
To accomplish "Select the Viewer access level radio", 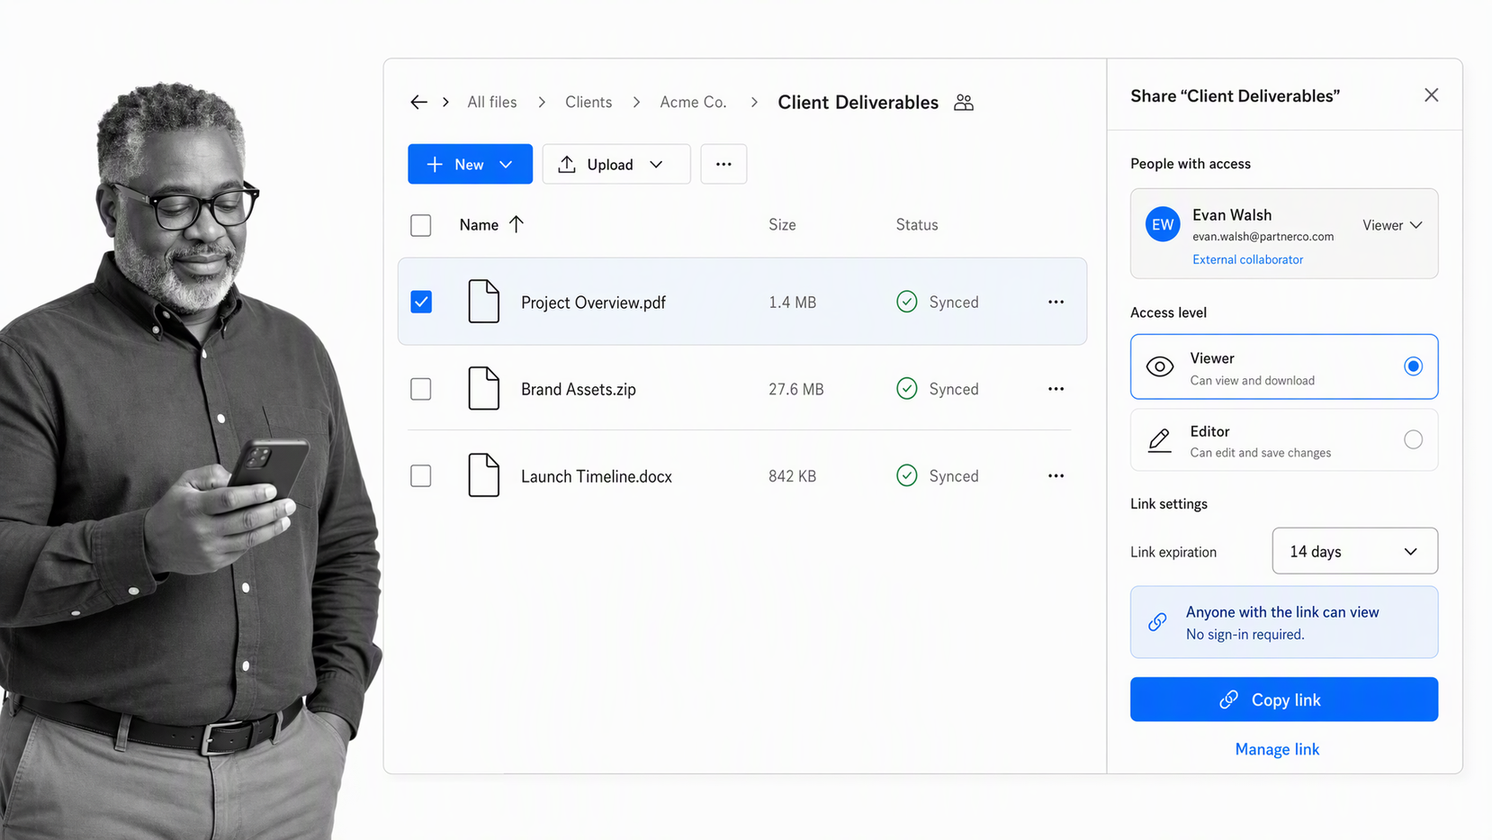I will click(x=1413, y=366).
